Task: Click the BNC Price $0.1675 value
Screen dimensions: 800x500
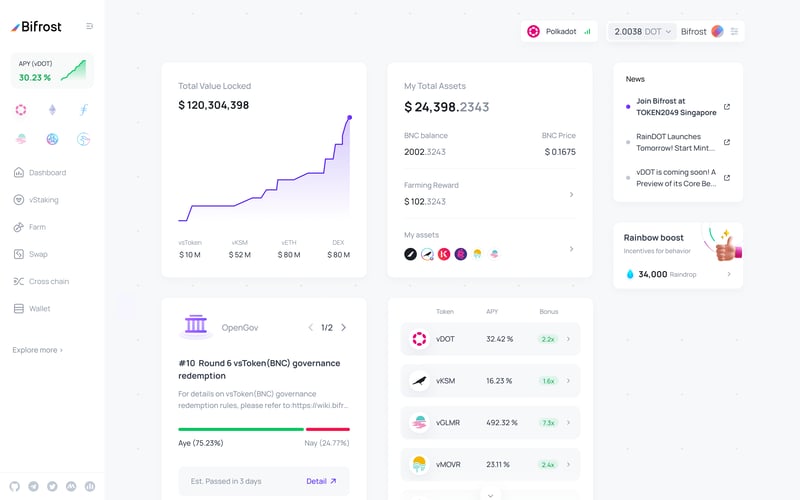Action: (560, 152)
